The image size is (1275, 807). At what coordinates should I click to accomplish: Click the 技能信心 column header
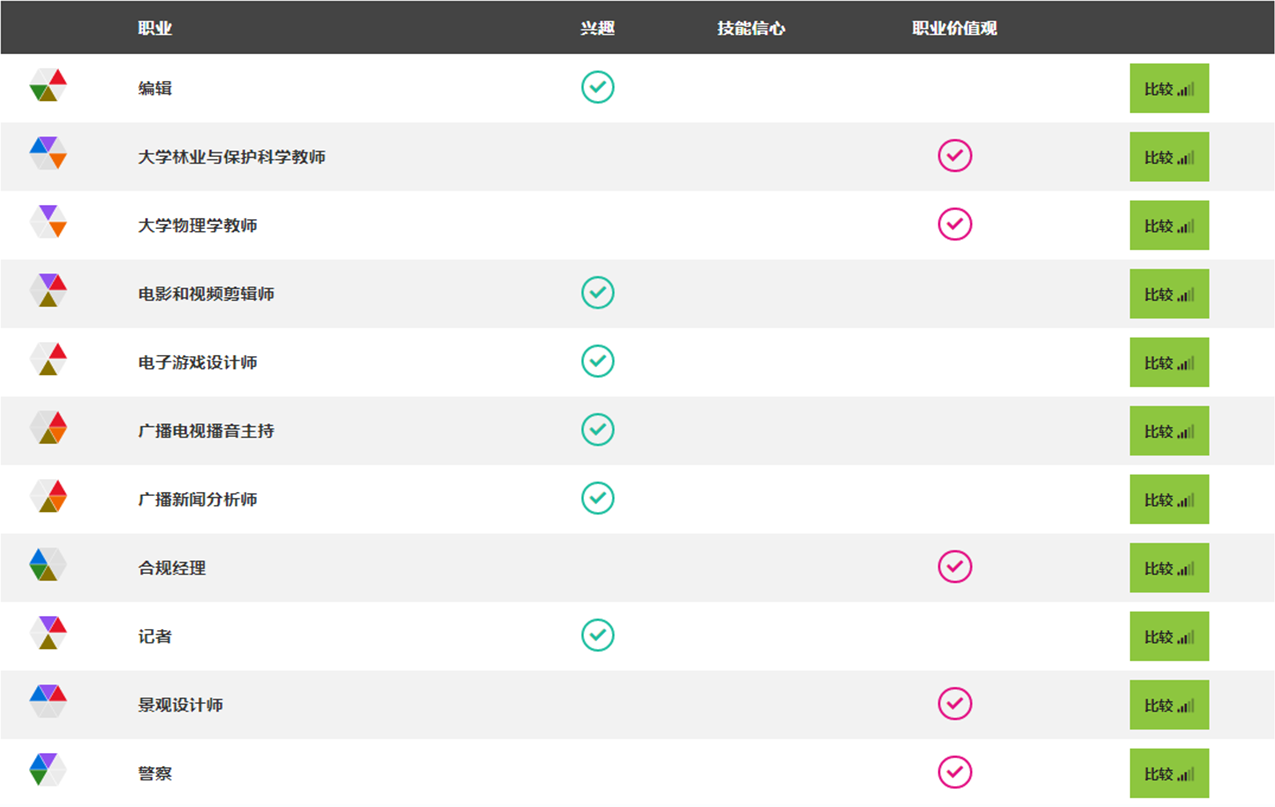tap(751, 28)
